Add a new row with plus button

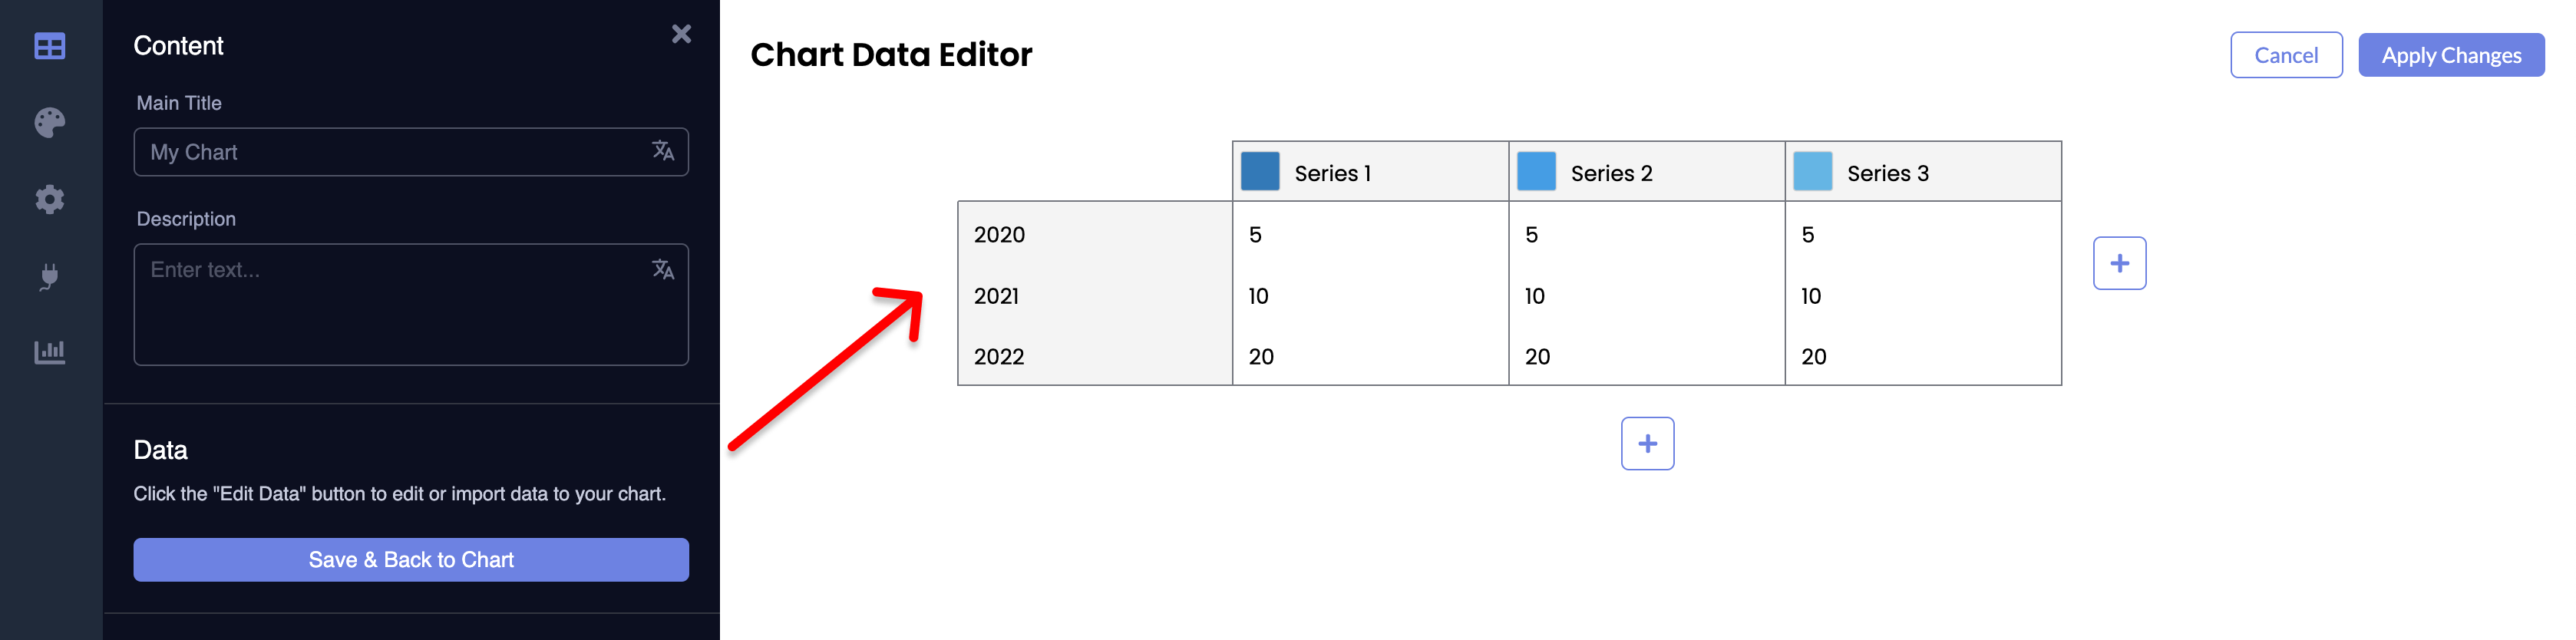pyautogui.click(x=1647, y=444)
